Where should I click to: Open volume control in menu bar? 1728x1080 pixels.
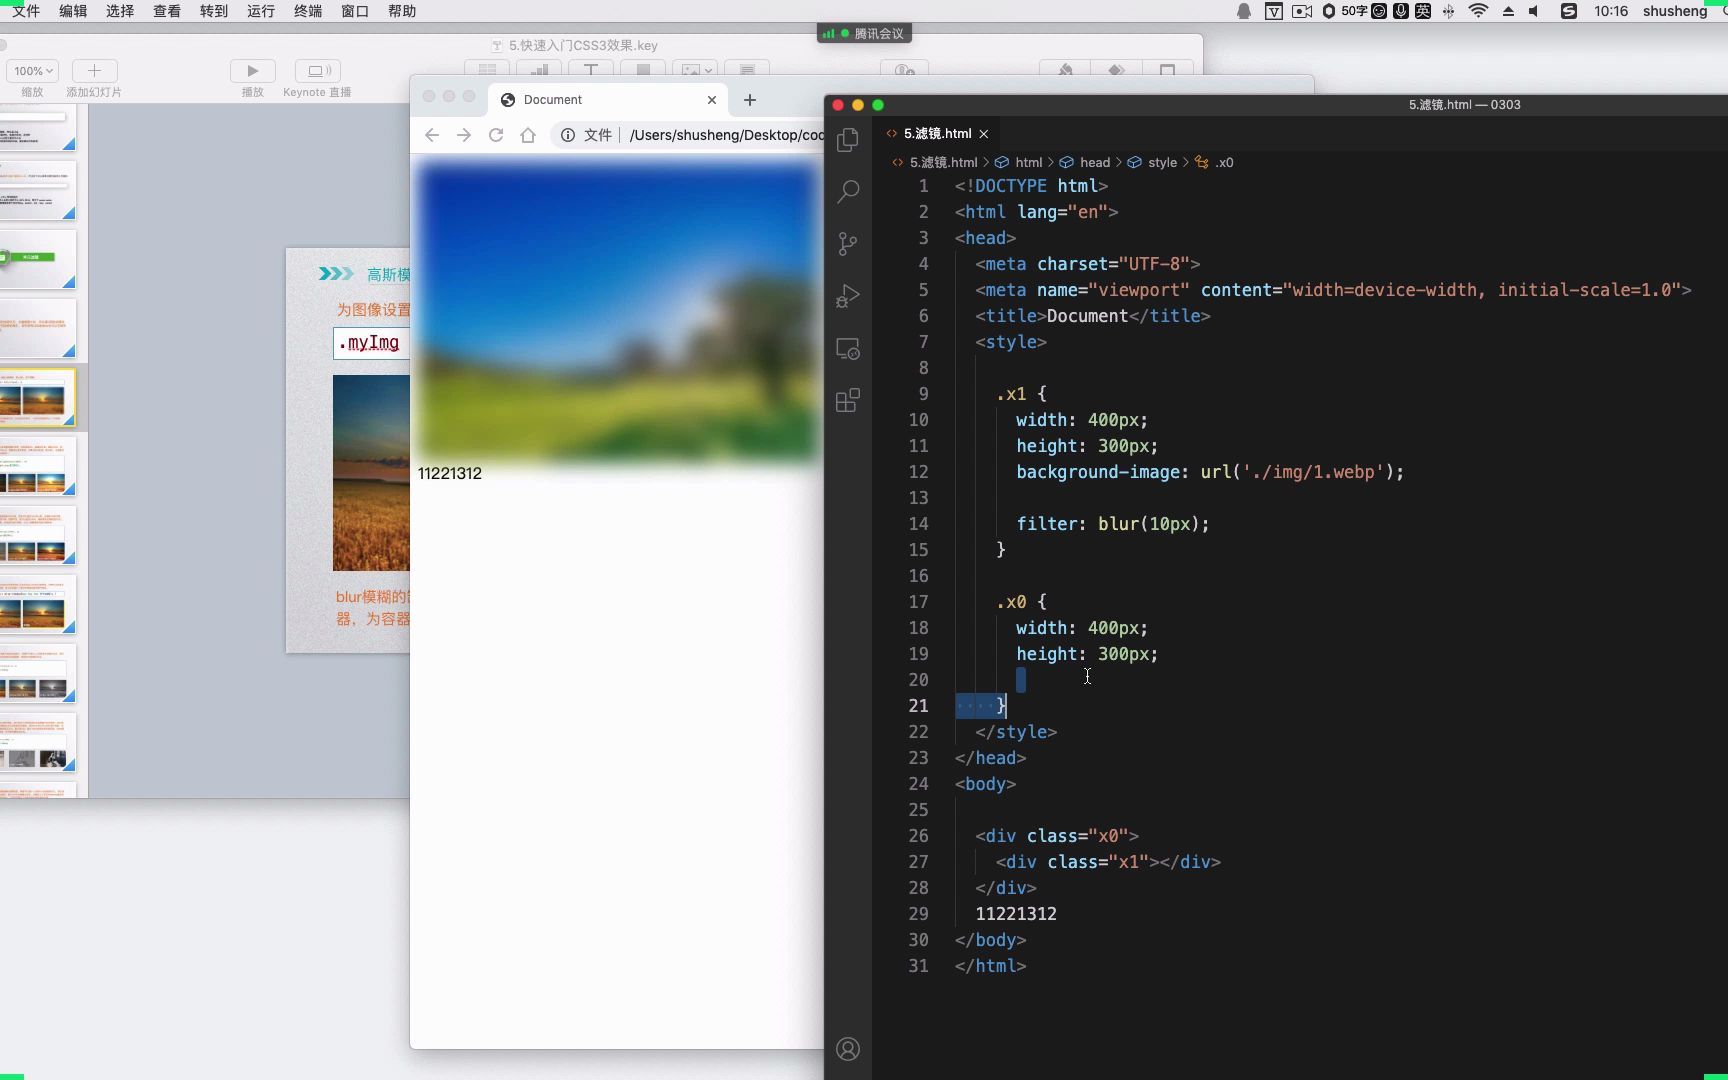(1534, 11)
